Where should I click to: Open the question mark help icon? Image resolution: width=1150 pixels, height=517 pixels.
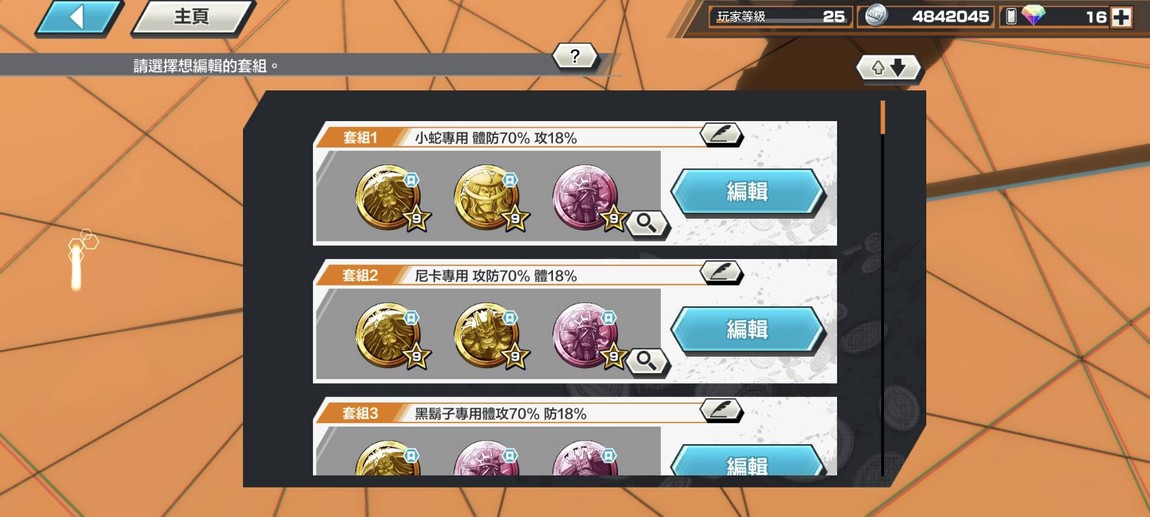tap(575, 56)
